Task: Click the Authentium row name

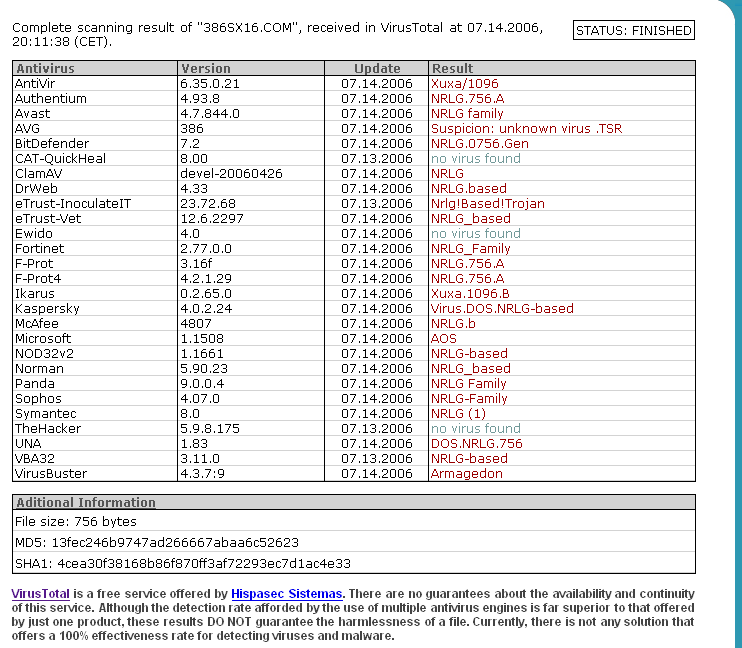Action: [x=51, y=98]
